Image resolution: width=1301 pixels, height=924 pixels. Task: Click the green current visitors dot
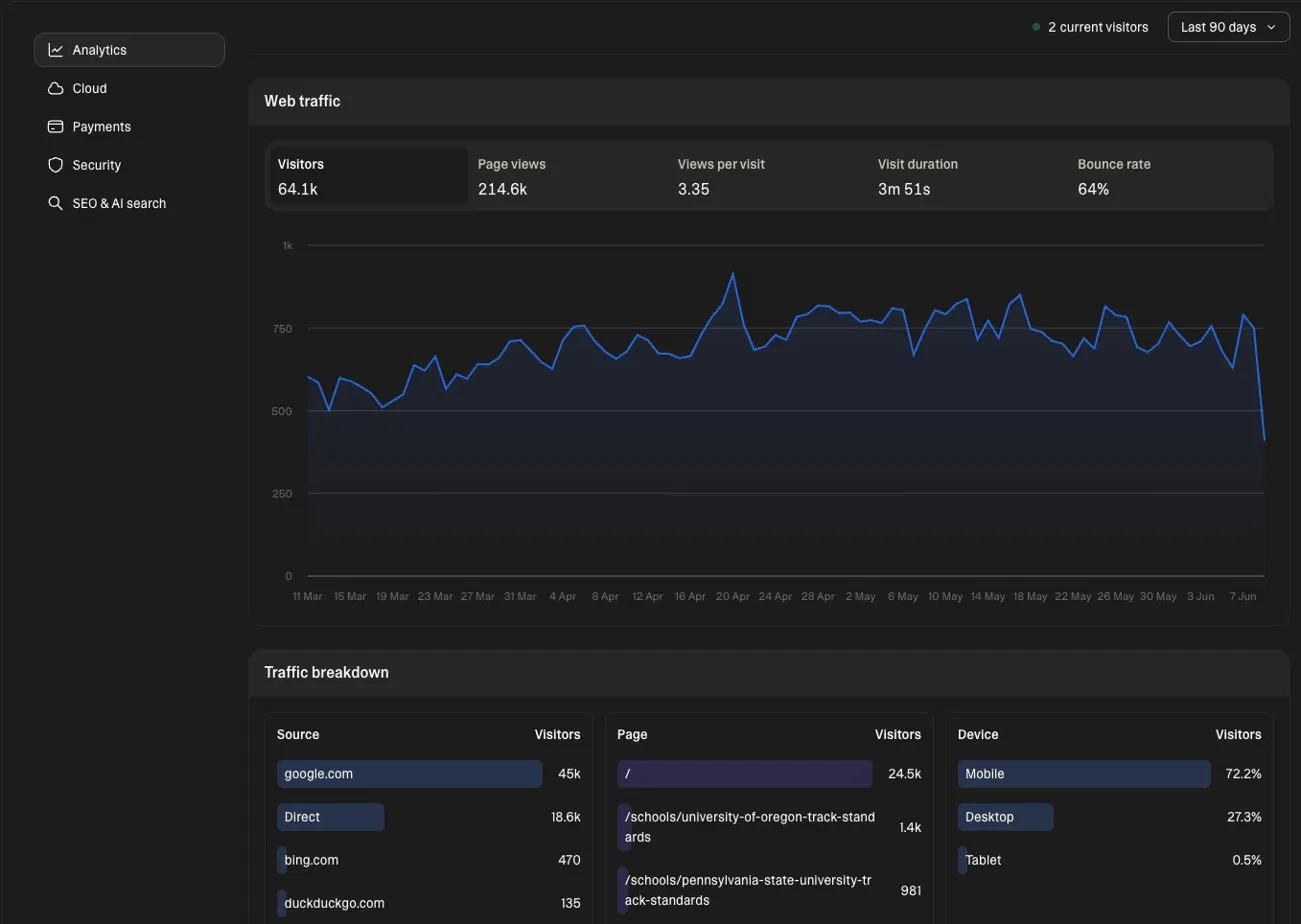coord(1036,27)
